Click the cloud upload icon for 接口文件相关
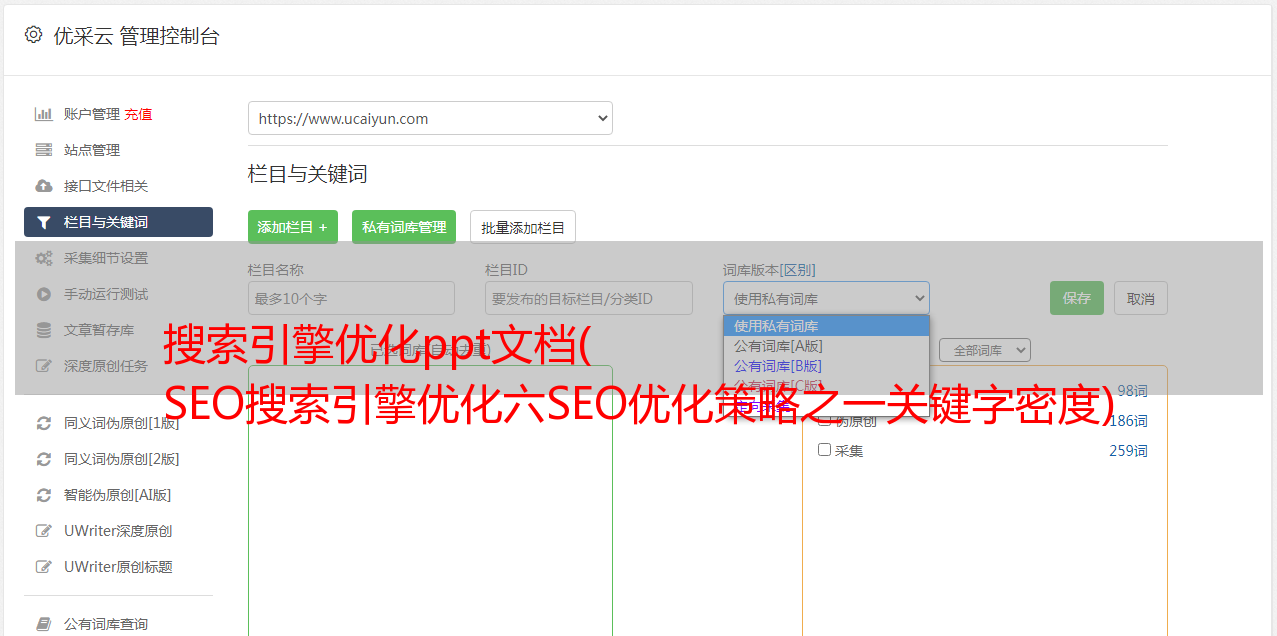This screenshot has height=636, width=1277. (44, 186)
